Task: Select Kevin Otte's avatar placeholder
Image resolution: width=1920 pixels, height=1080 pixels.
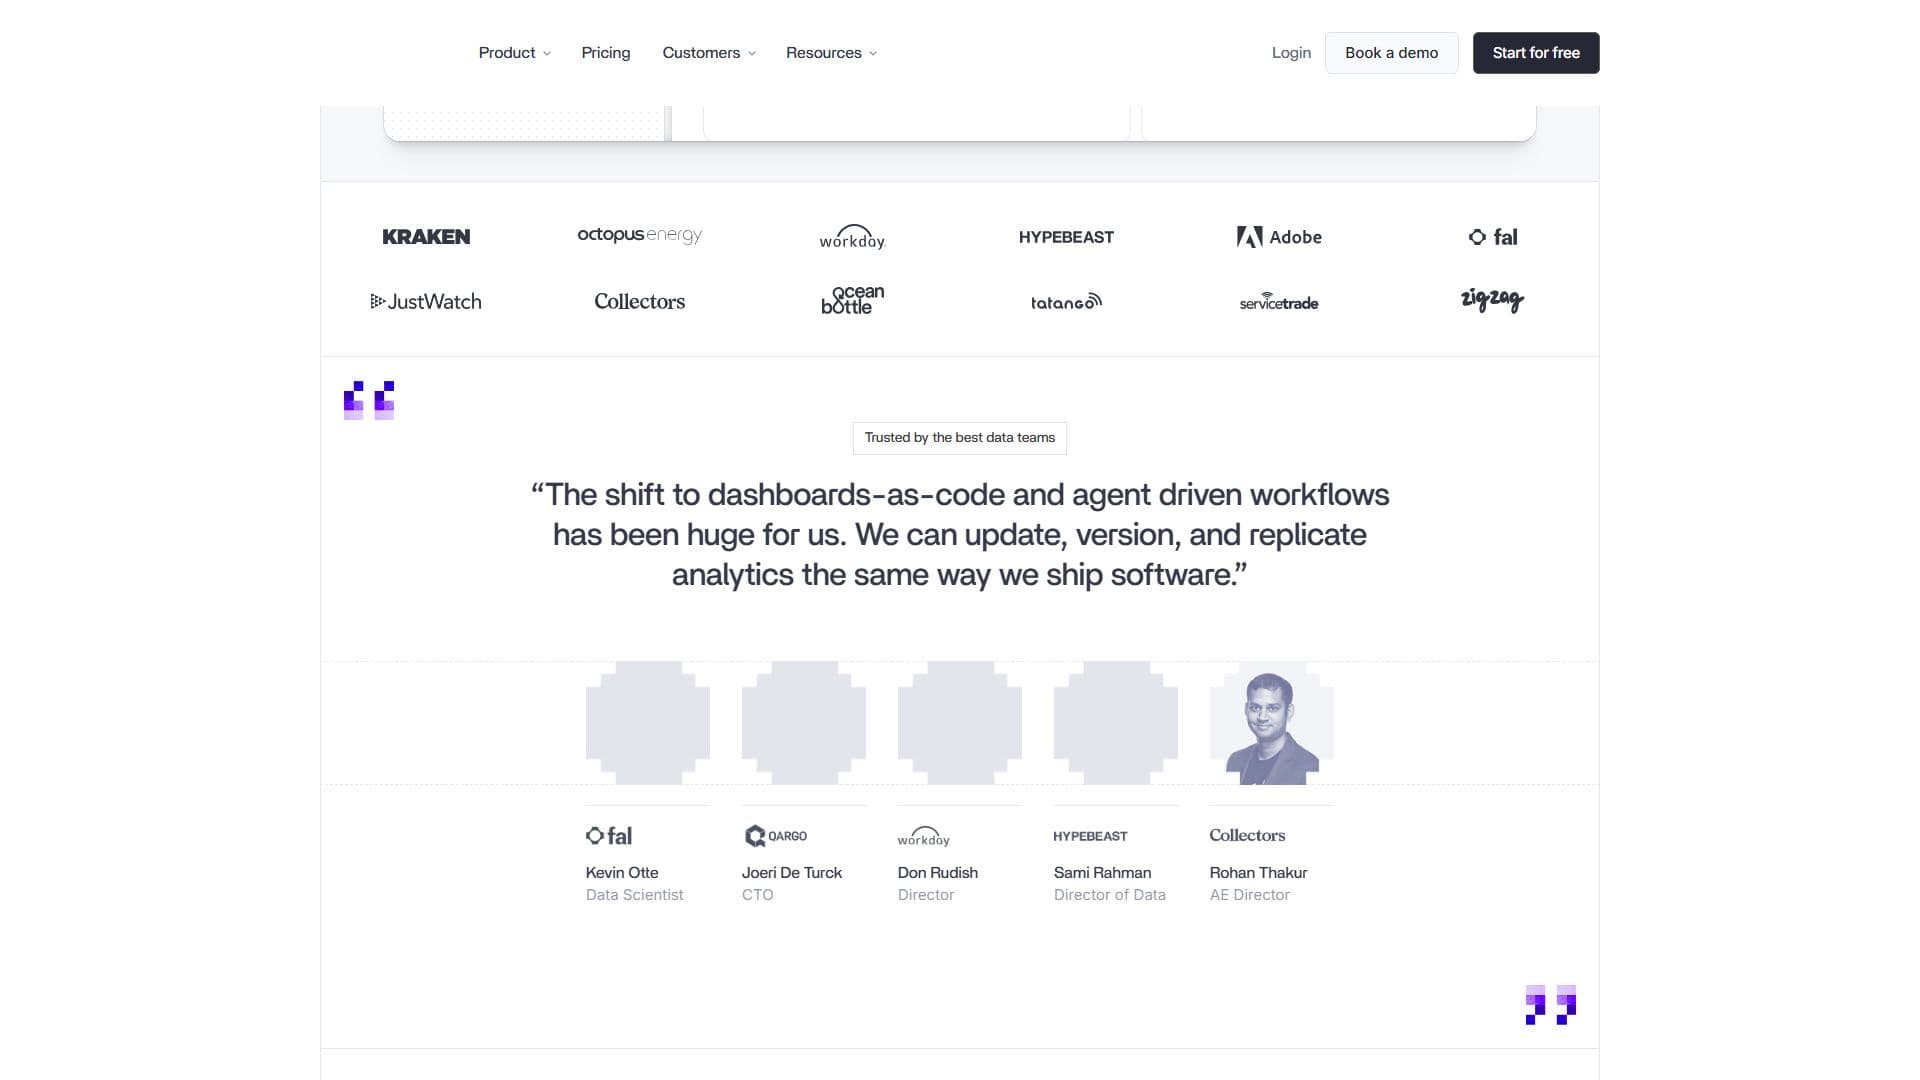Action: [648, 723]
